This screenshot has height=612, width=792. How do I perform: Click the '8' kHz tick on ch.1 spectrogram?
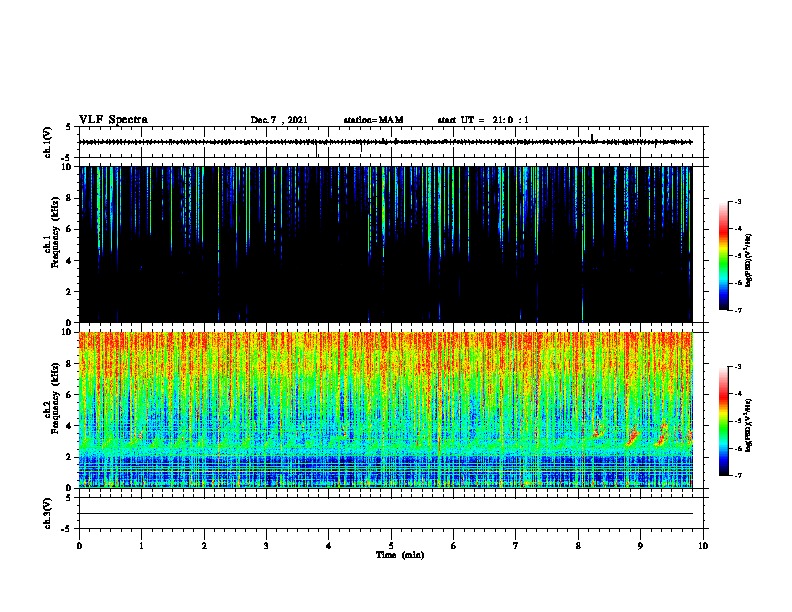[70, 198]
